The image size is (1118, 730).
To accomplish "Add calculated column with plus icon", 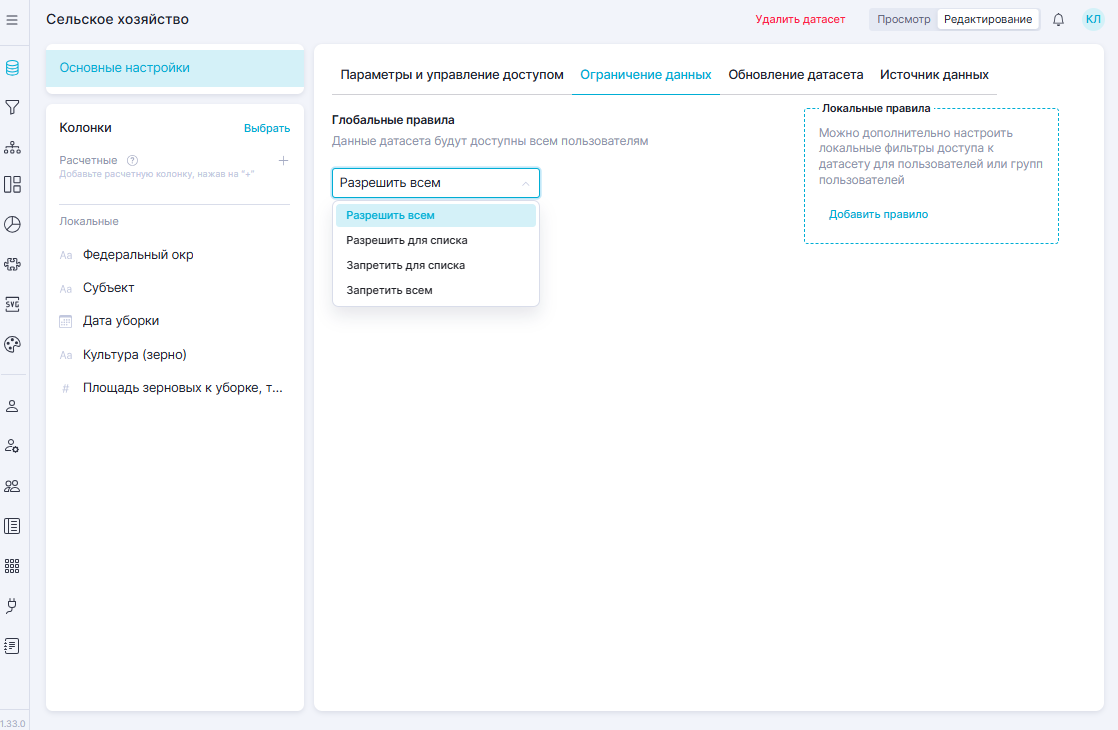I will tap(283, 160).
